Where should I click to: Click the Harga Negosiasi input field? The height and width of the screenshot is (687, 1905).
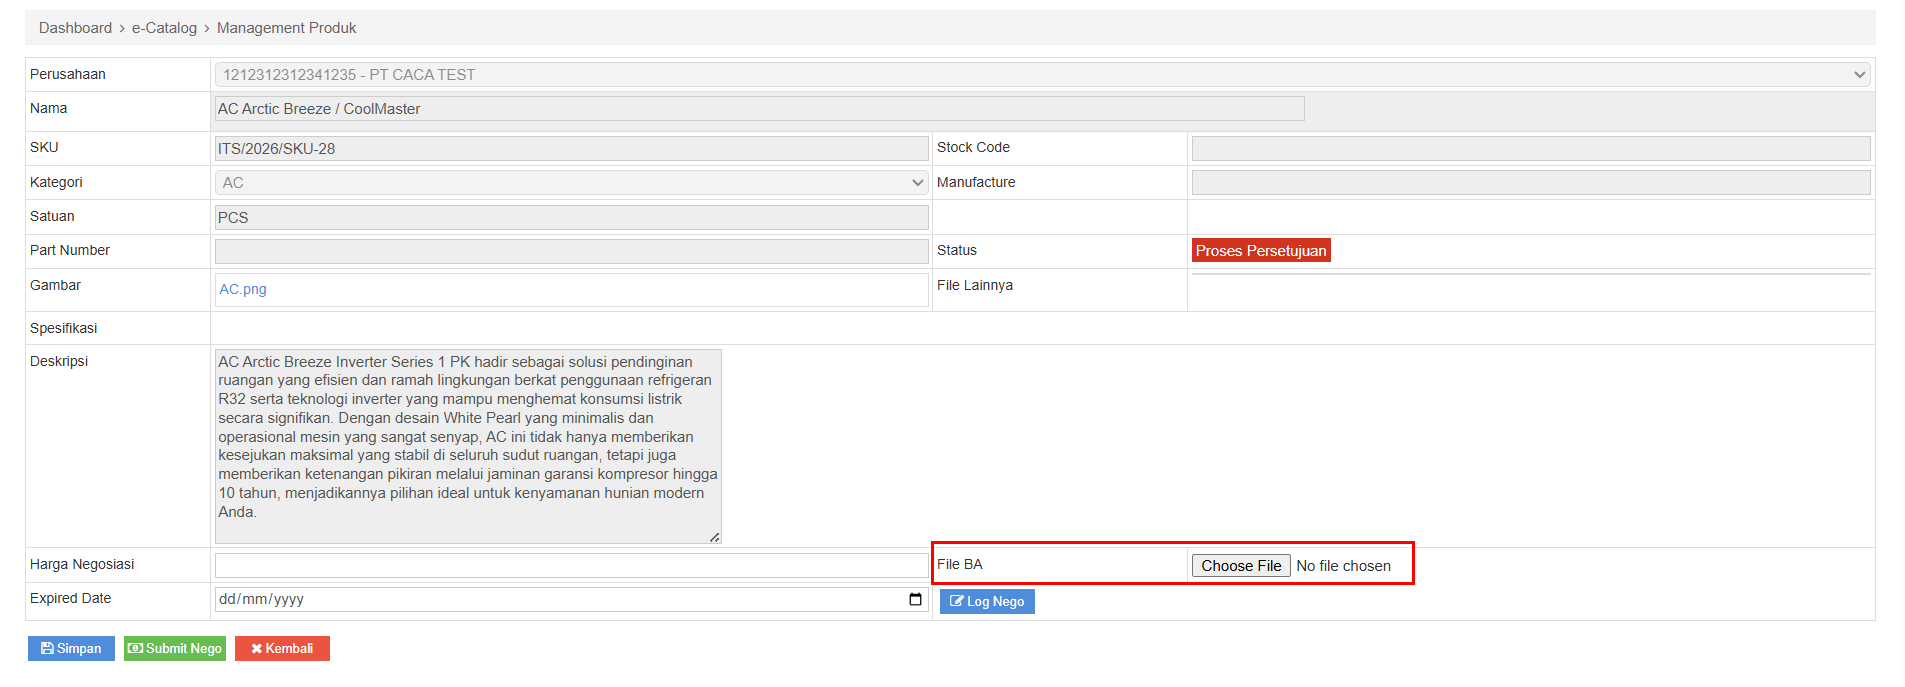571,565
